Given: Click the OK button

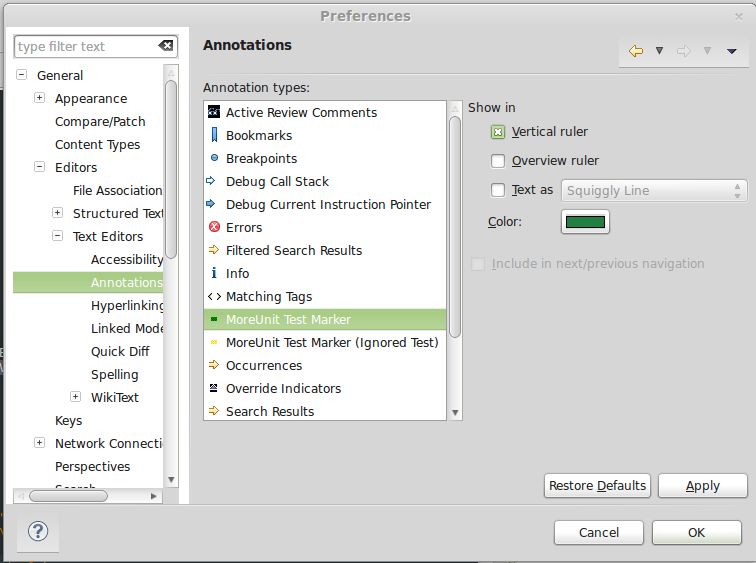Looking at the screenshot, I should point(696,532).
